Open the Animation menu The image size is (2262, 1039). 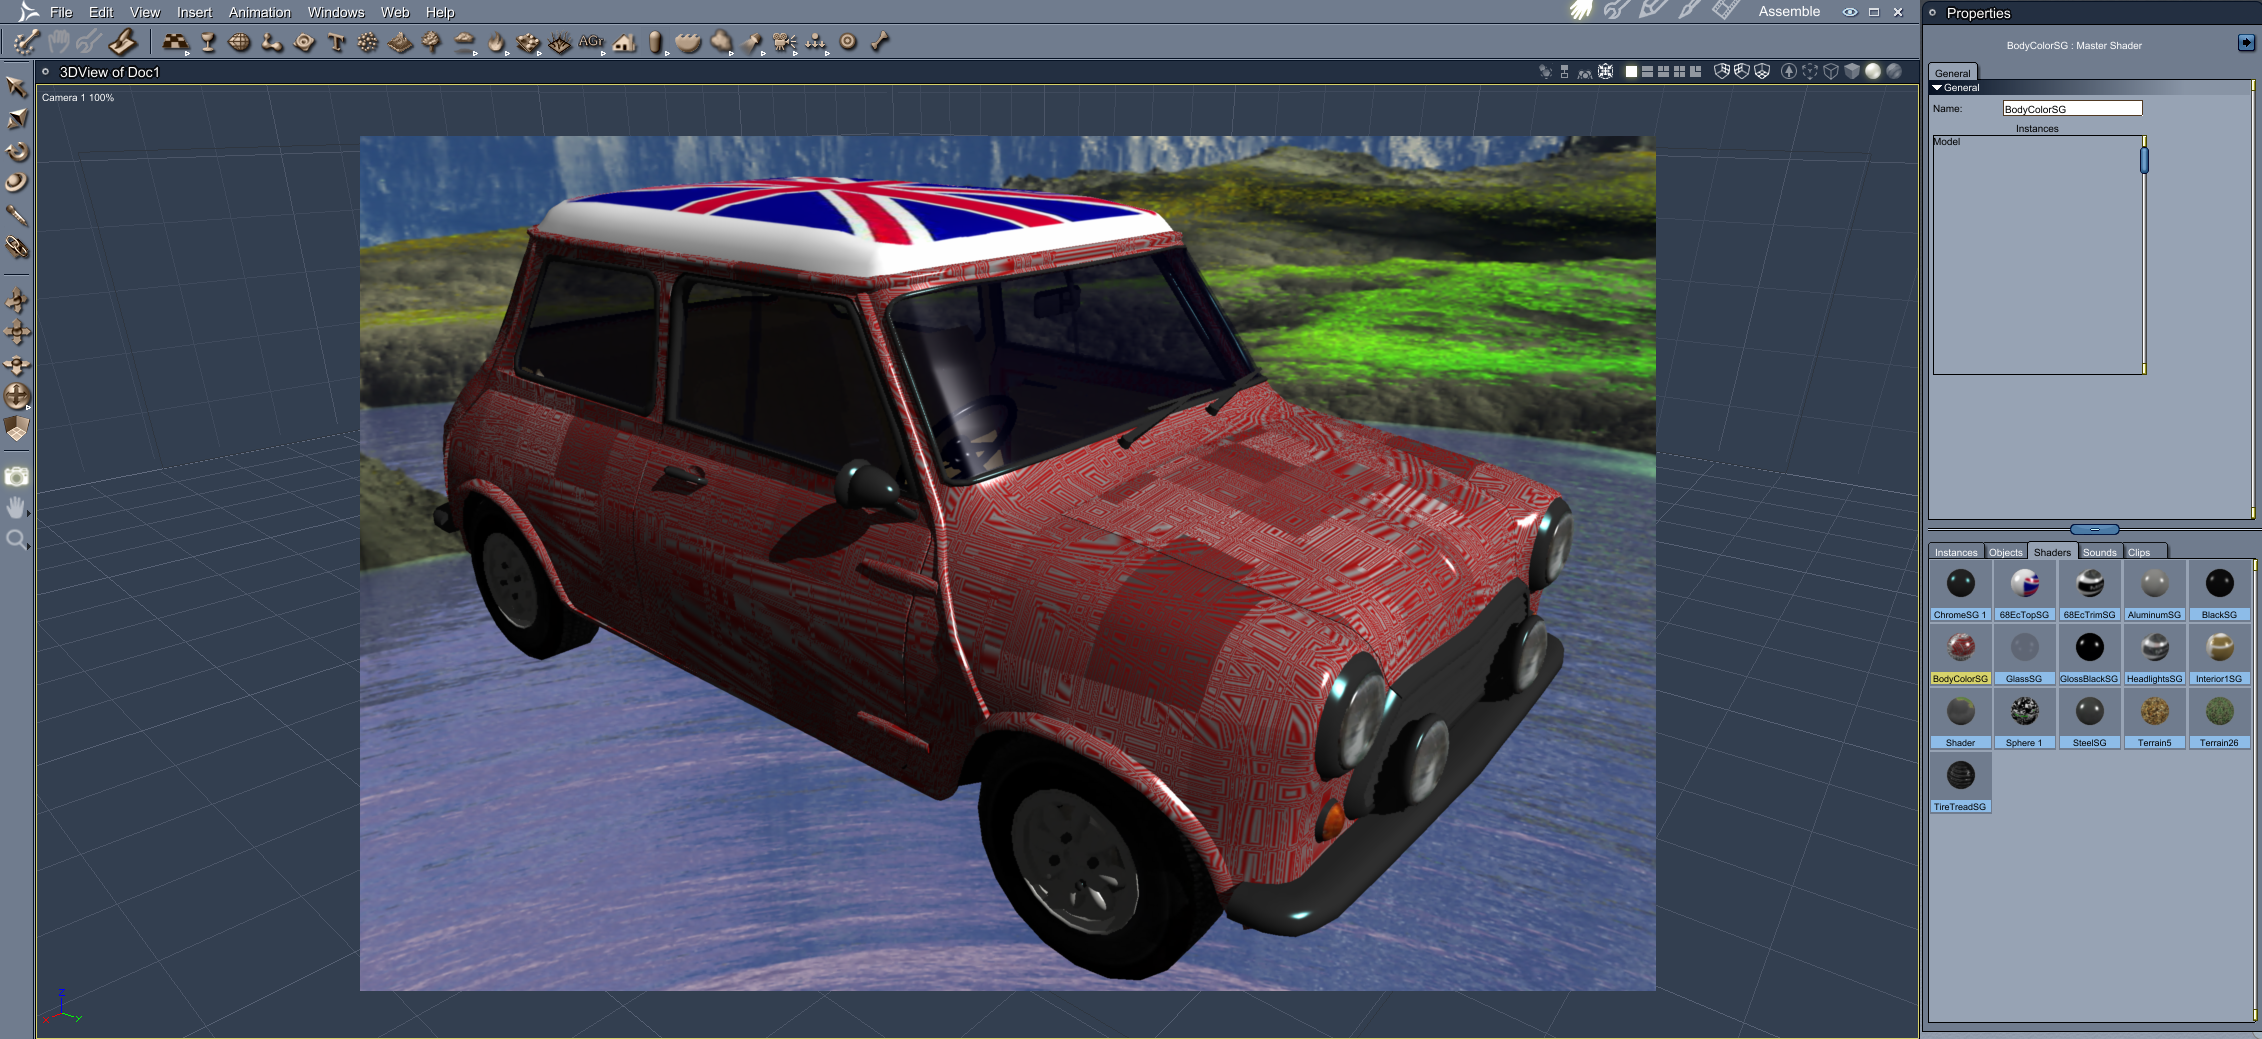[260, 12]
